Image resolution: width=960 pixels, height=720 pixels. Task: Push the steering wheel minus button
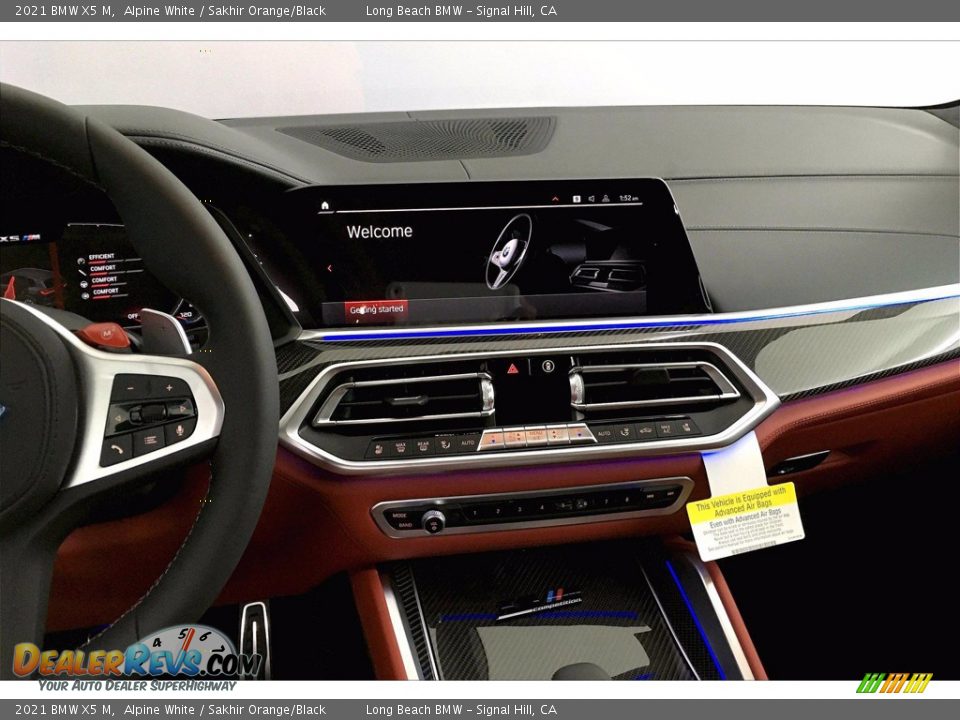130,388
